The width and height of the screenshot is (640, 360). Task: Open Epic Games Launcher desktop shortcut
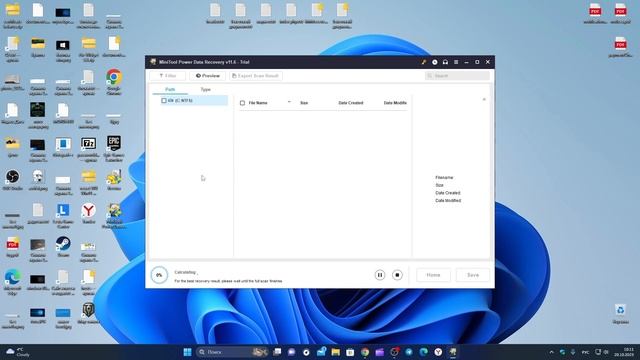pos(114,149)
